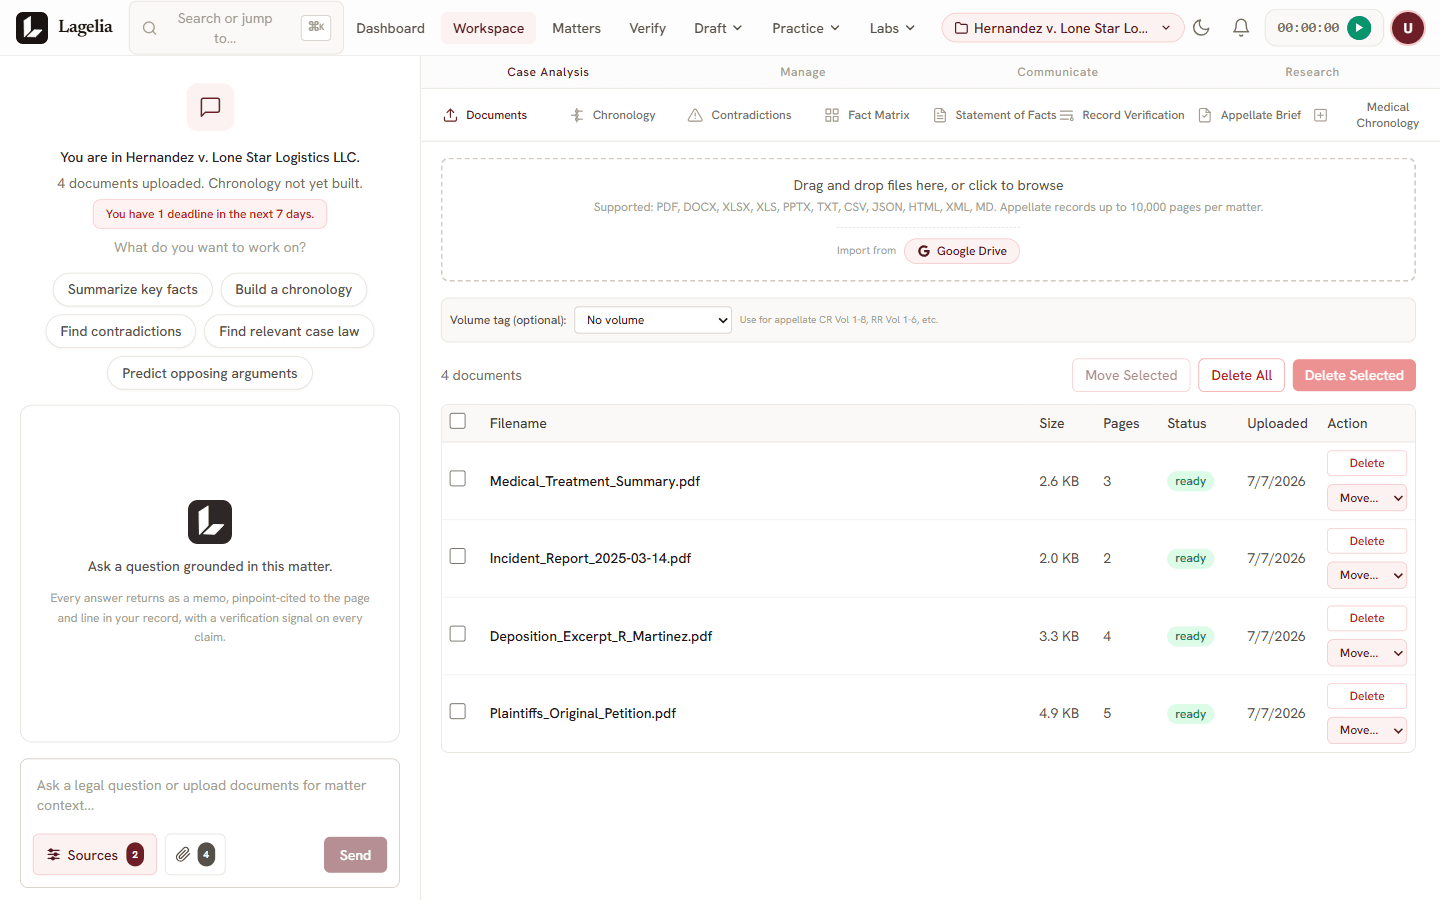Switch to the Manage tab

coord(803,72)
